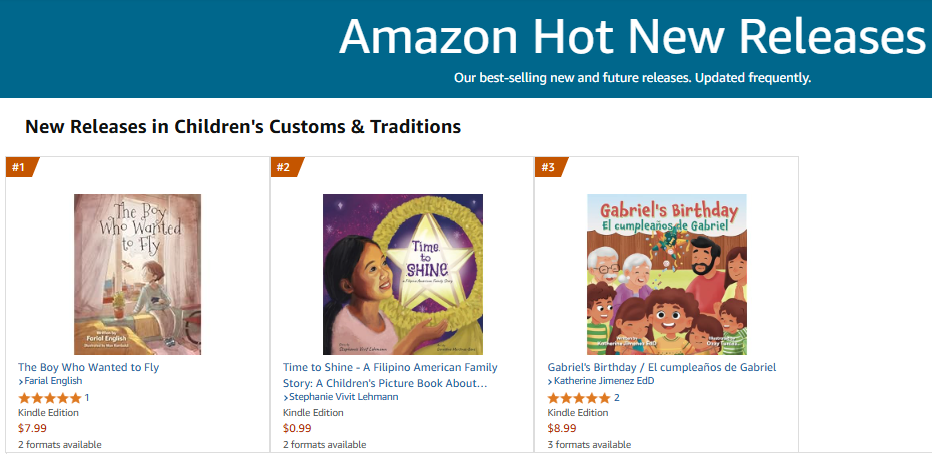Click the #3 rank badge
The image size is (932, 454).
click(548, 167)
